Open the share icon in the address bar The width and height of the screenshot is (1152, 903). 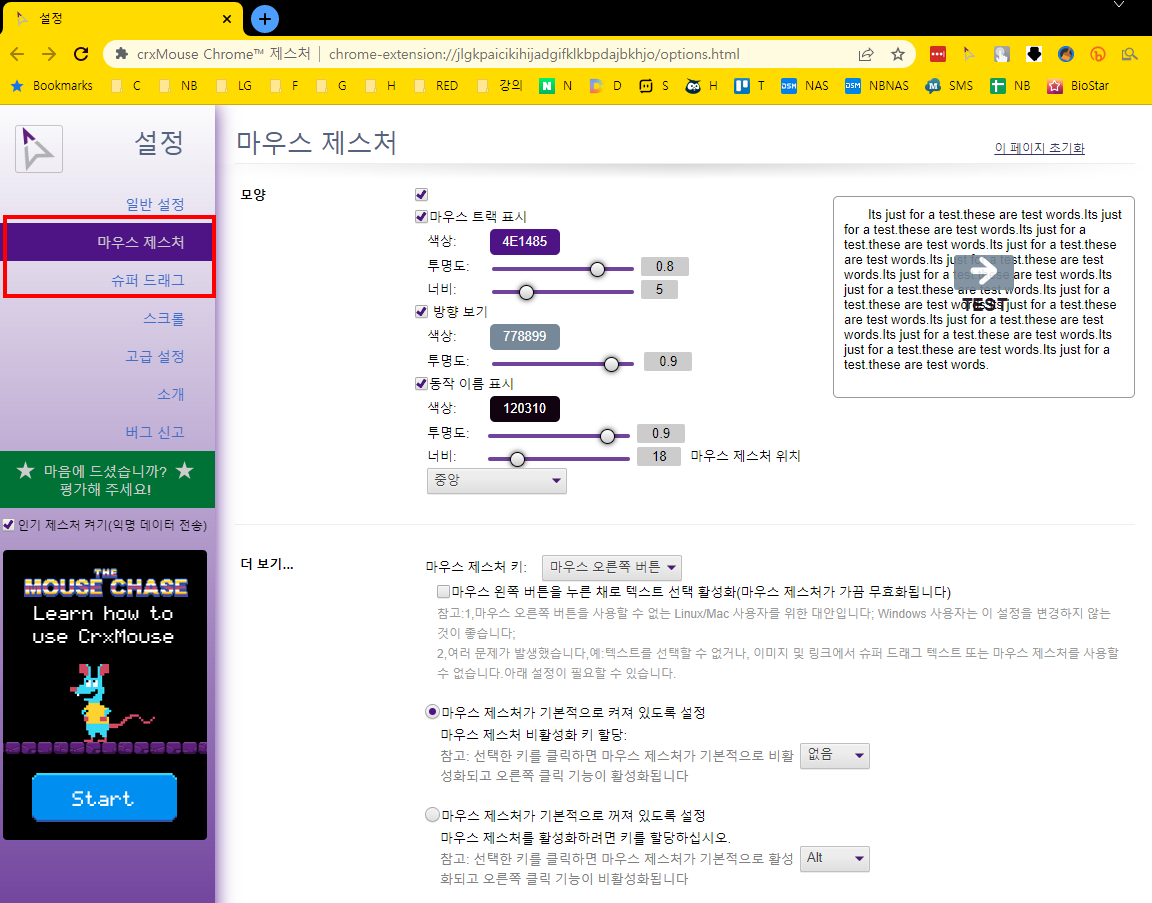point(865,54)
